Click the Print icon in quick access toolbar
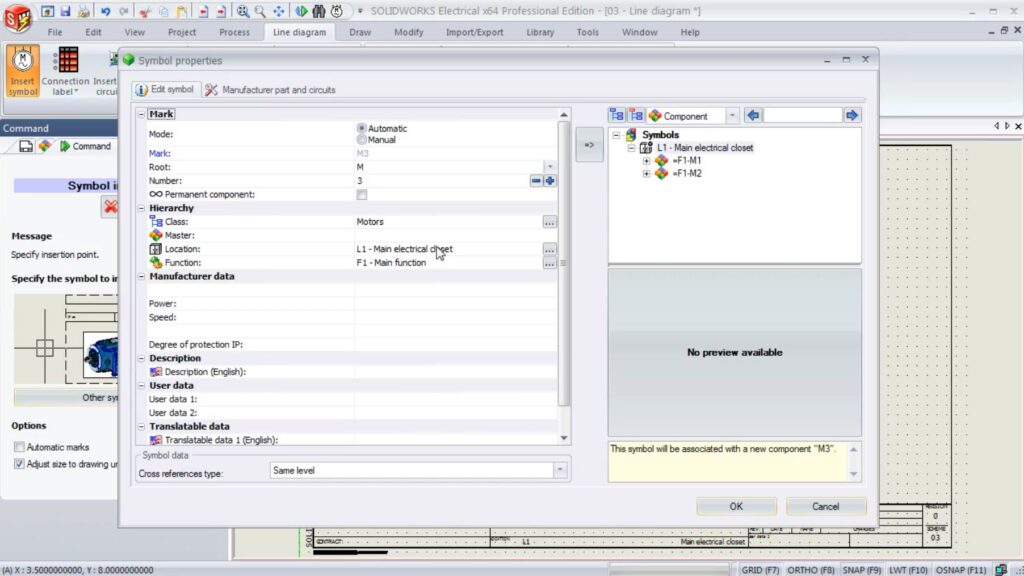The width and height of the screenshot is (1024, 576). pyautogui.click(x=84, y=11)
